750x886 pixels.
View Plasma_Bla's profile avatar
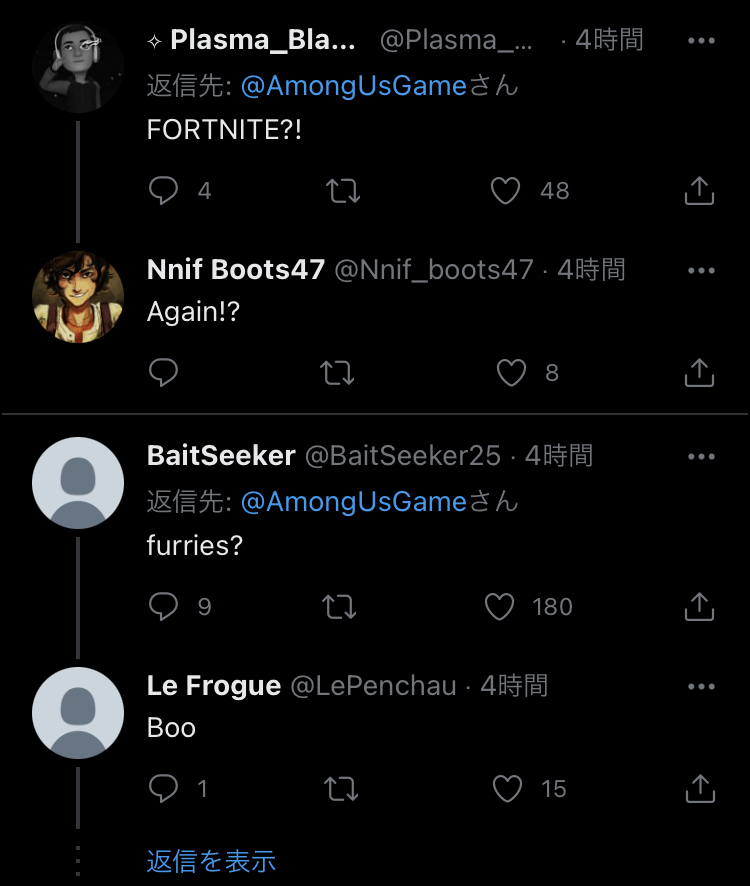click(x=78, y=67)
